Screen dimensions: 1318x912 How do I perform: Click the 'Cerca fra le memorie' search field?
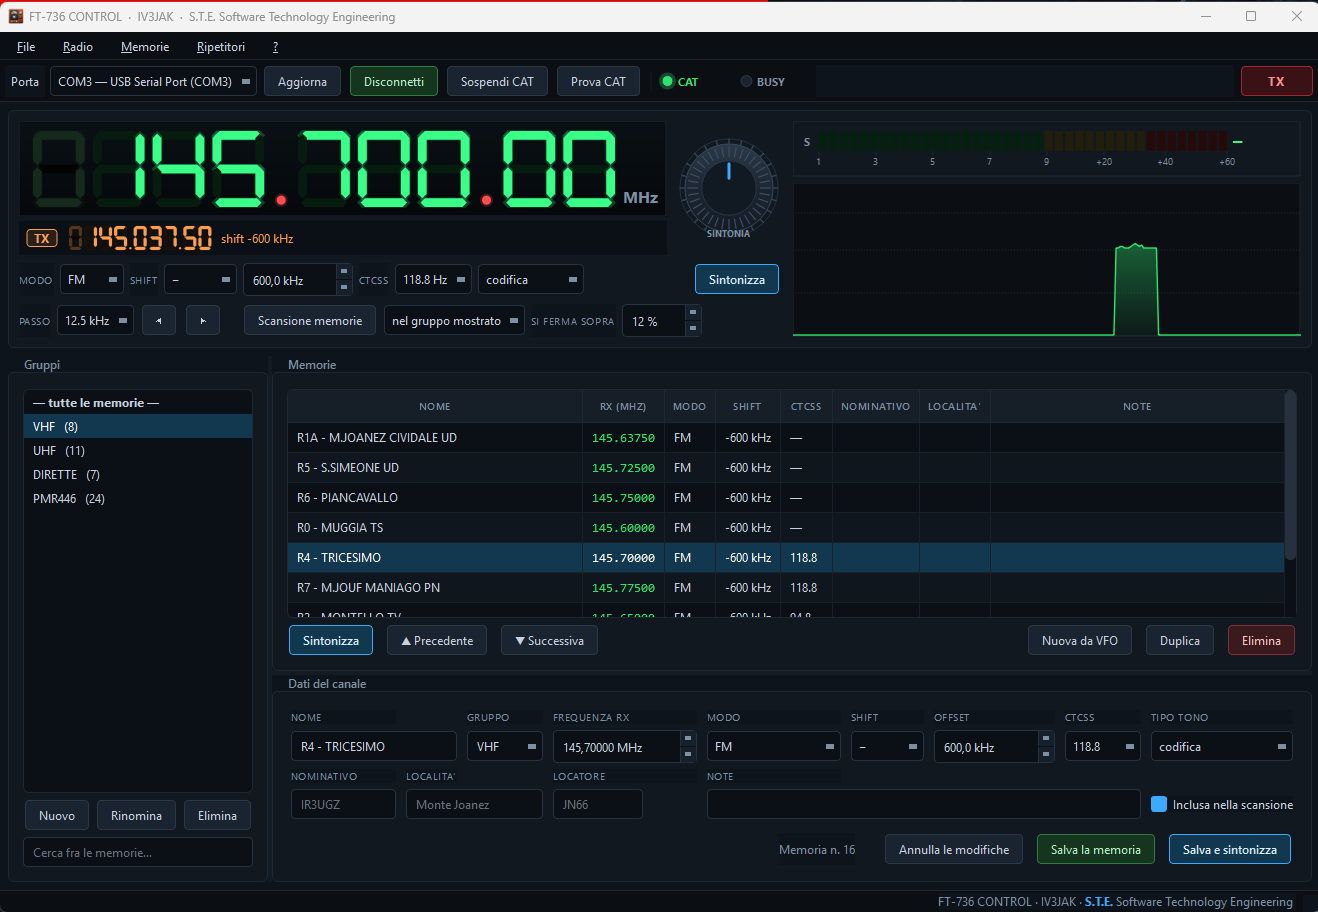click(138, 853)
